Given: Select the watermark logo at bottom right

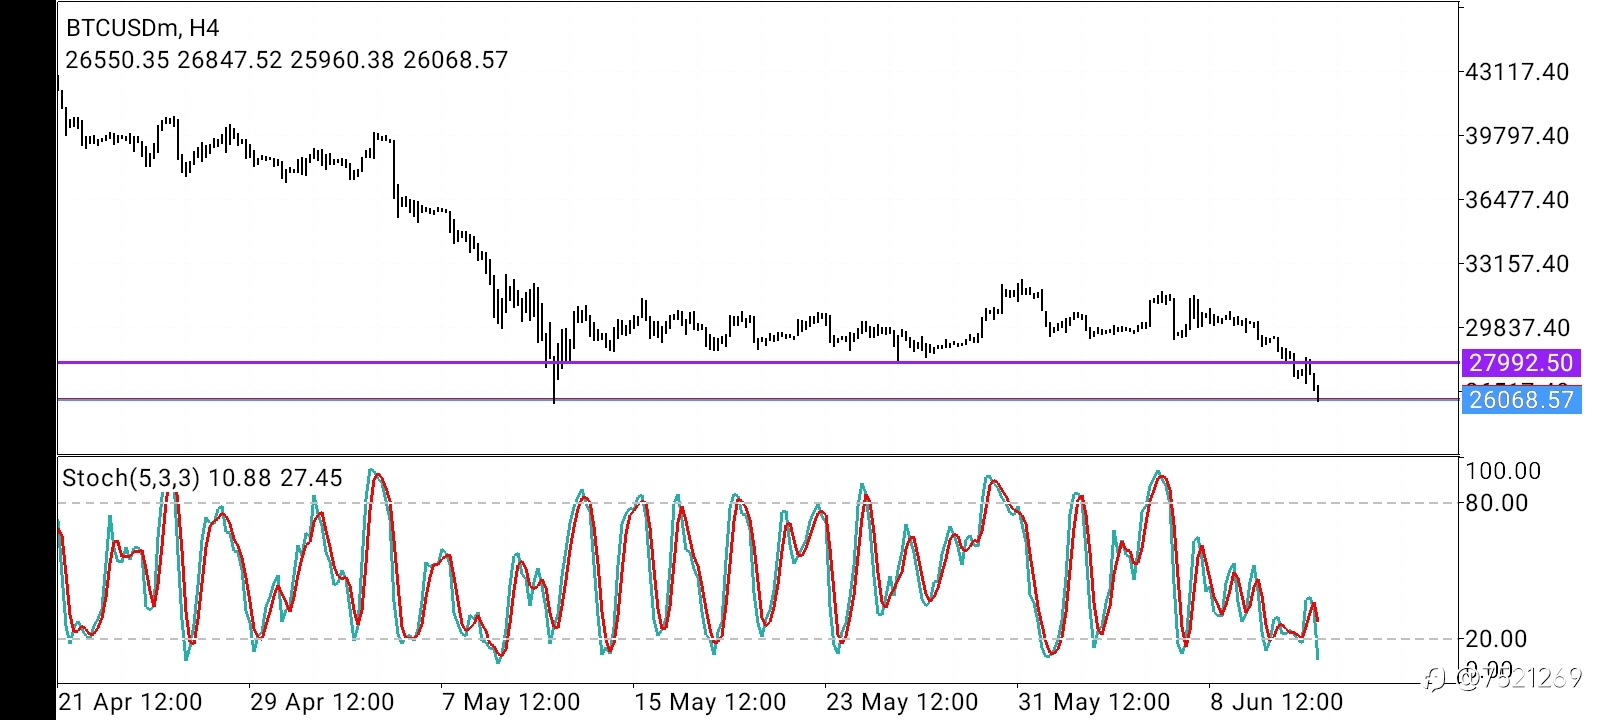Looking at the screenshot, I should (1503, 679).
